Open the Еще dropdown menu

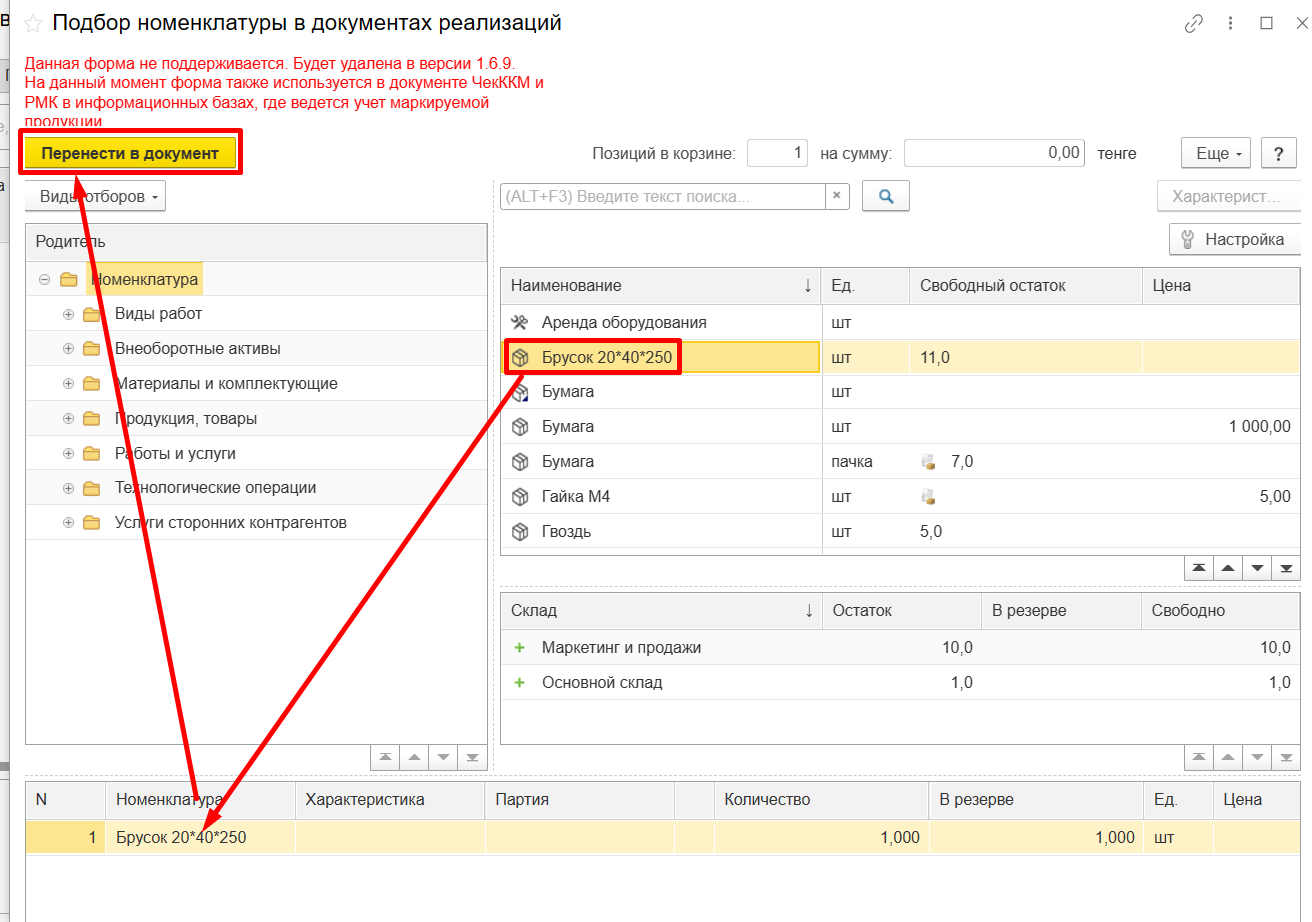[1216, 154]
